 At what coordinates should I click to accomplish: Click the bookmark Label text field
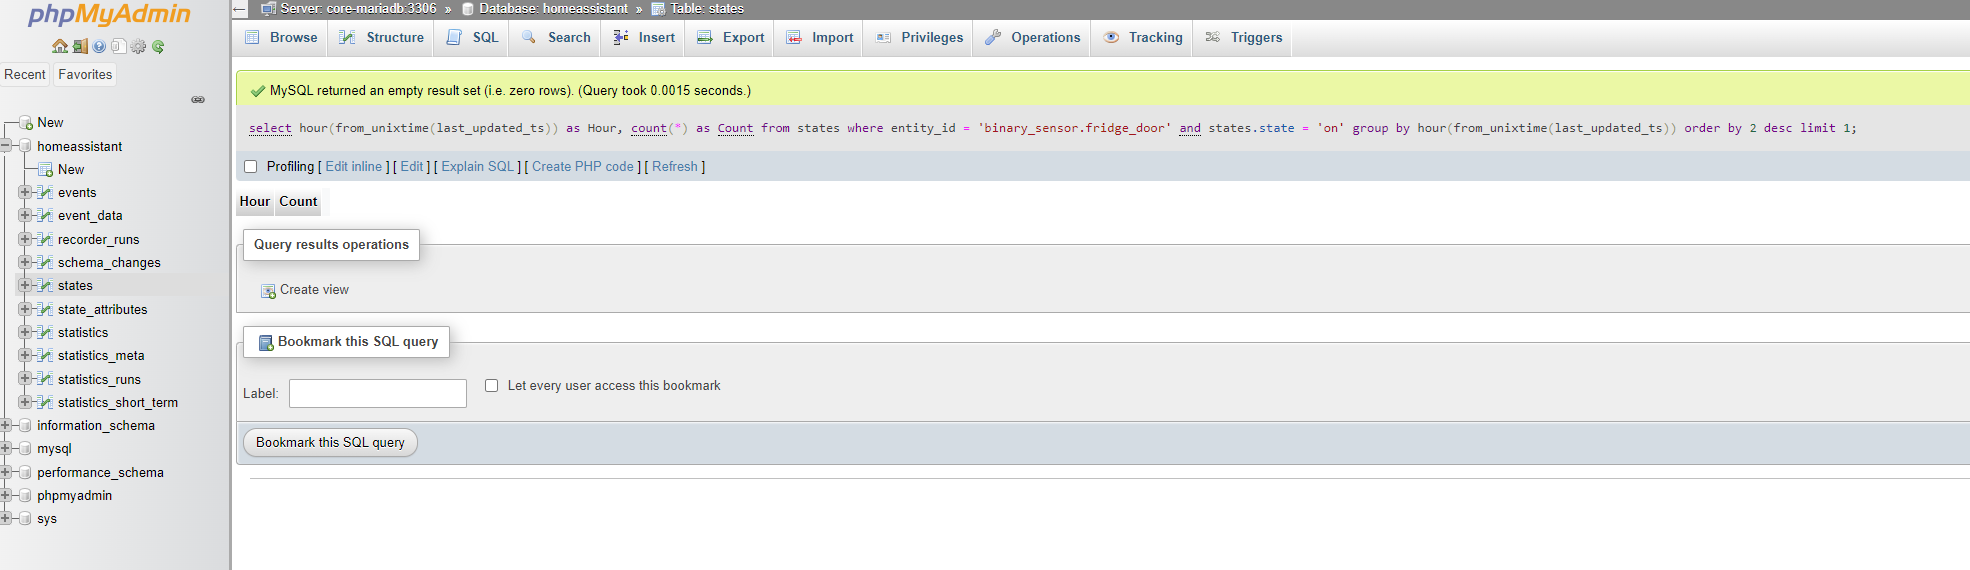378,393
